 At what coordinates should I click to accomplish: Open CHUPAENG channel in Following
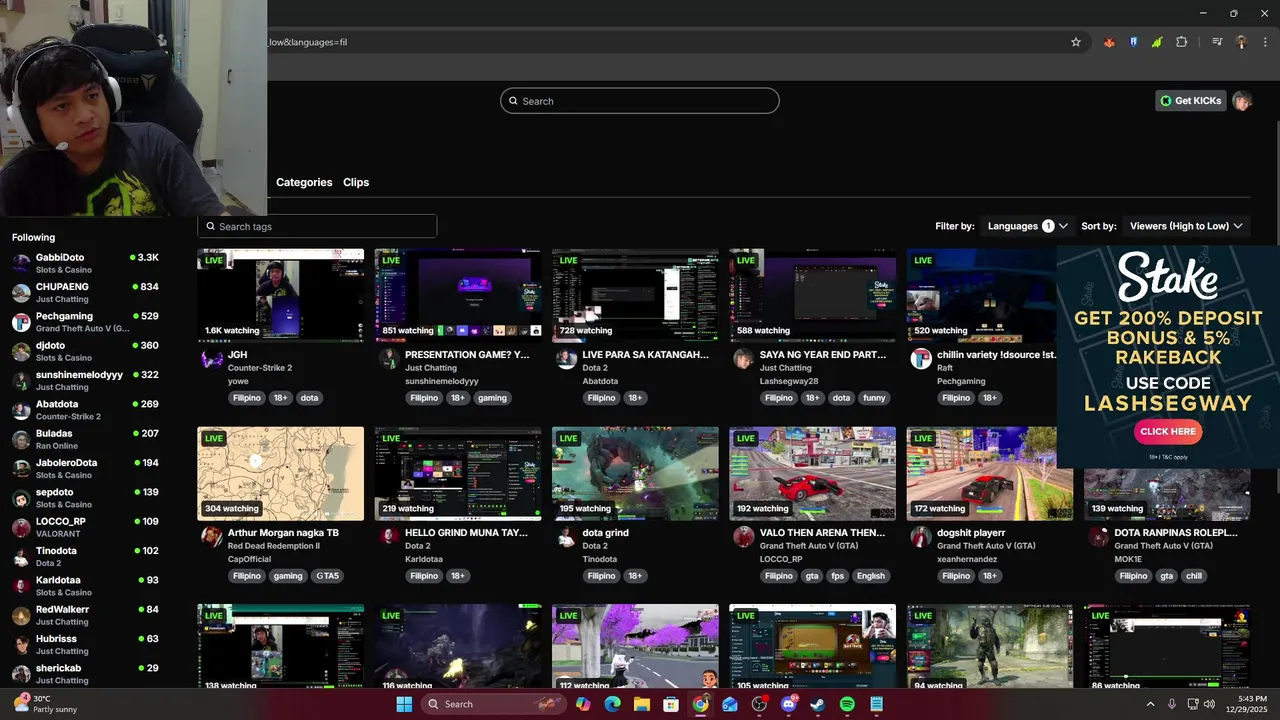(85, 292)
